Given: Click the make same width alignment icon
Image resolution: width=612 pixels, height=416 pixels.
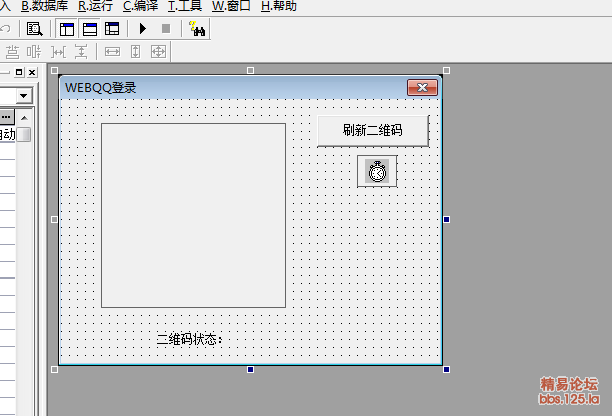Looking at the screenshot, I should click(112, 51).
